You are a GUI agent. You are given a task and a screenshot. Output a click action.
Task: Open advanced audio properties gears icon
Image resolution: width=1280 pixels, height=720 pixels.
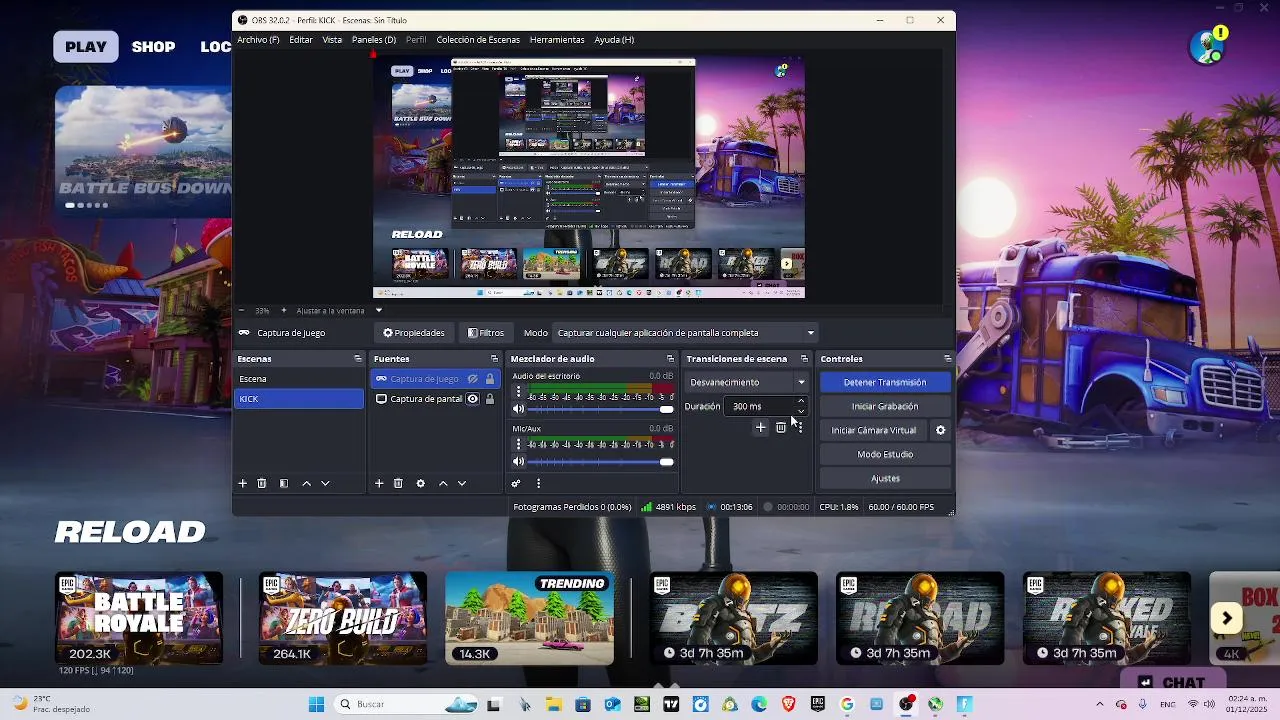(x=516, y=483)
